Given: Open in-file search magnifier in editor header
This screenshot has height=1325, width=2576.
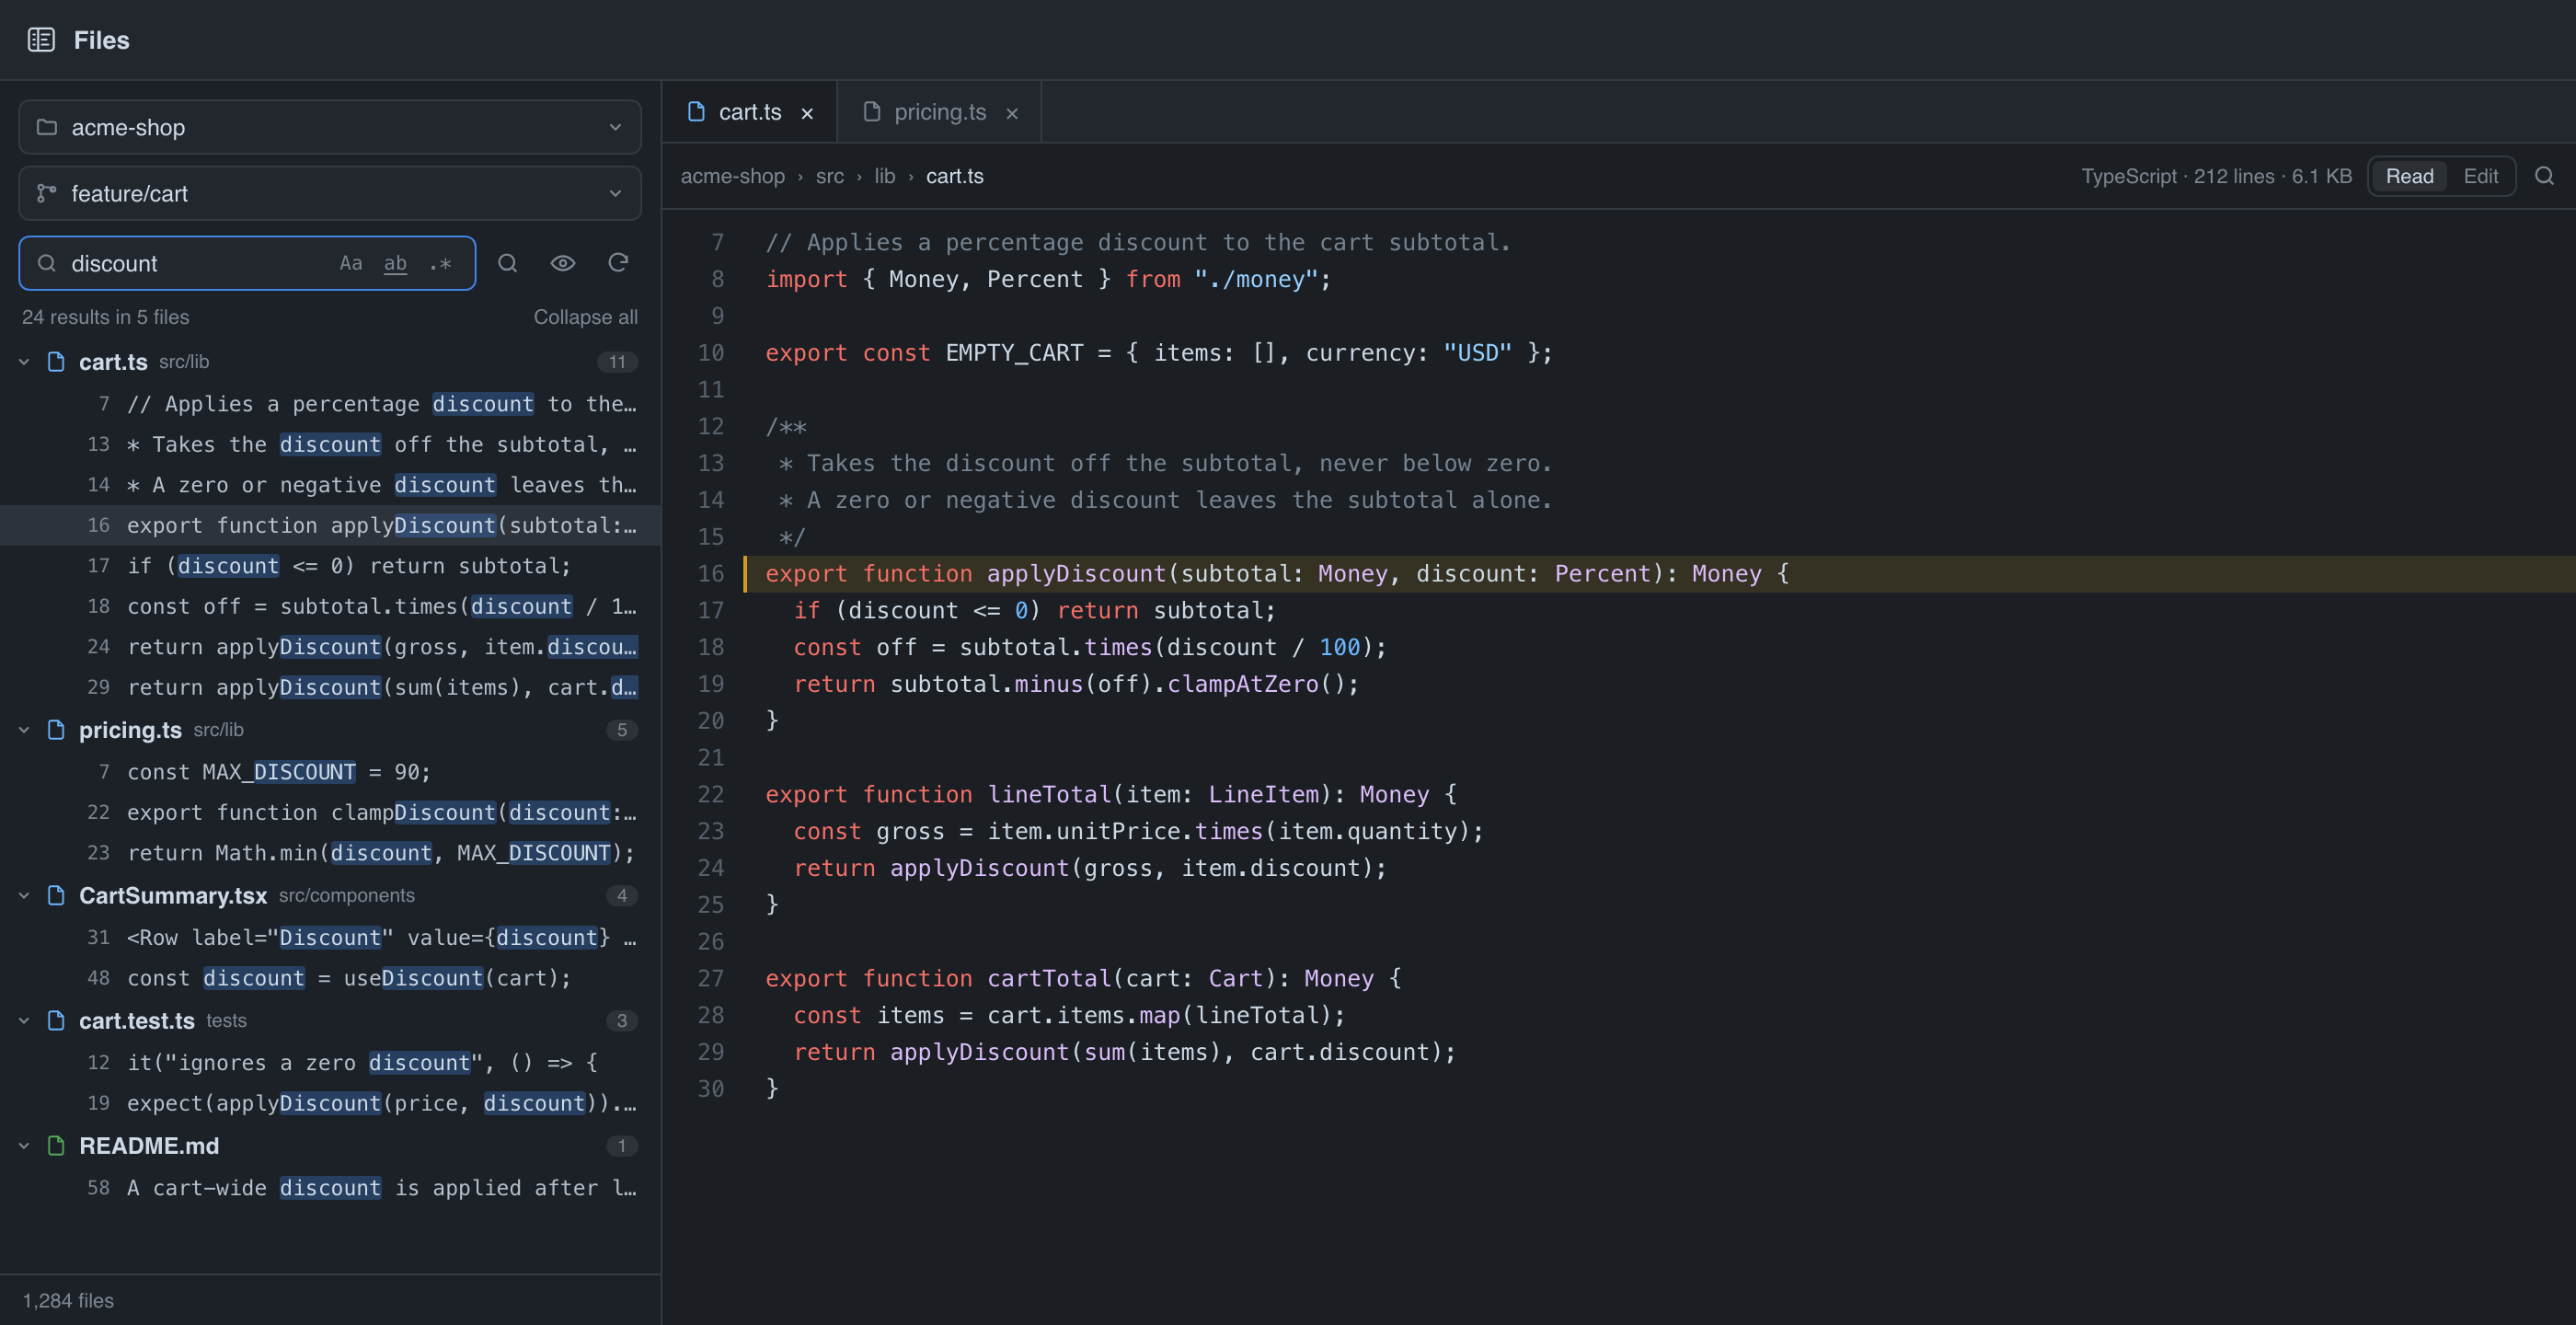Looking at the screenshot, I should [x=2544, y=176].
